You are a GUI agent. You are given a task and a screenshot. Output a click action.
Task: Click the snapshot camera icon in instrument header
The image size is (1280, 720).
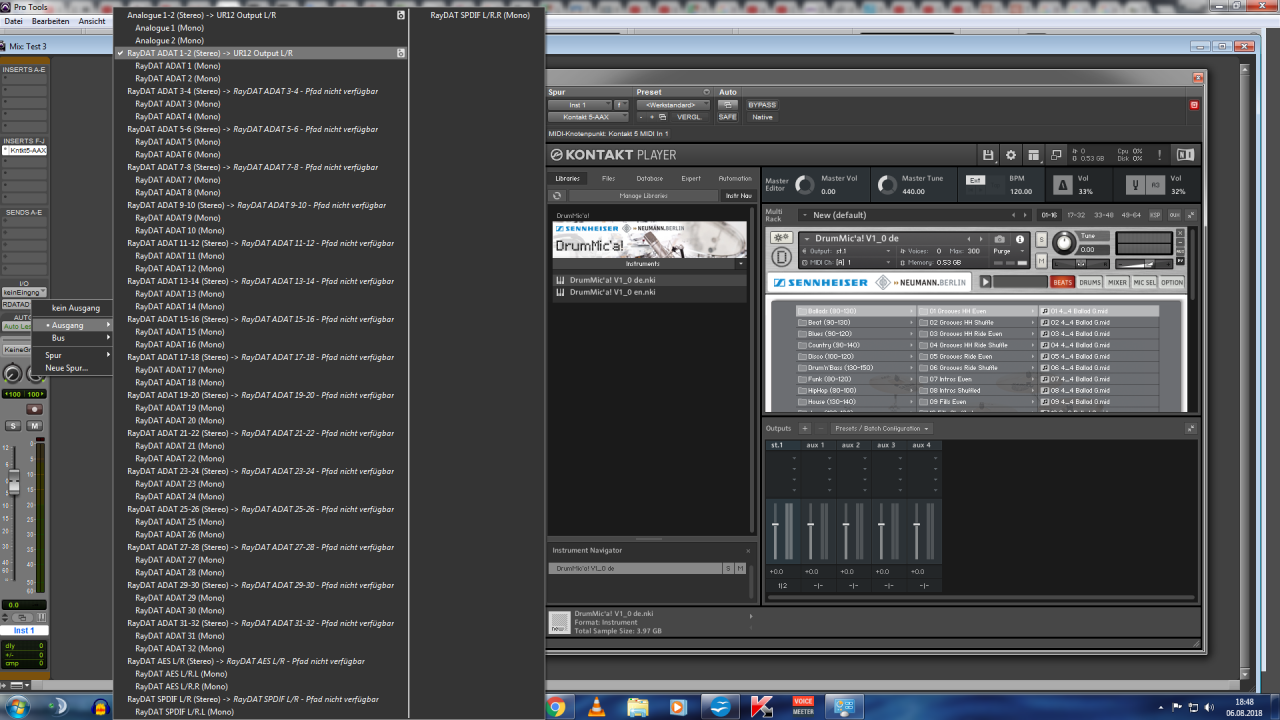(999, 239)
